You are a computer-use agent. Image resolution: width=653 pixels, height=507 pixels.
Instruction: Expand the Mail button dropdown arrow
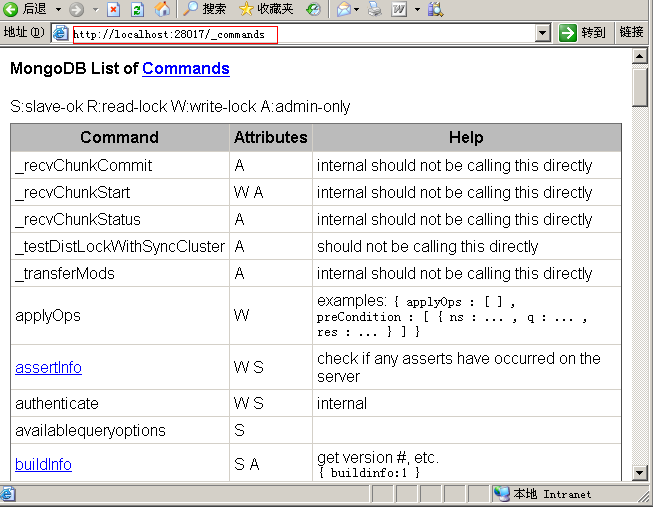click(357, 9)
